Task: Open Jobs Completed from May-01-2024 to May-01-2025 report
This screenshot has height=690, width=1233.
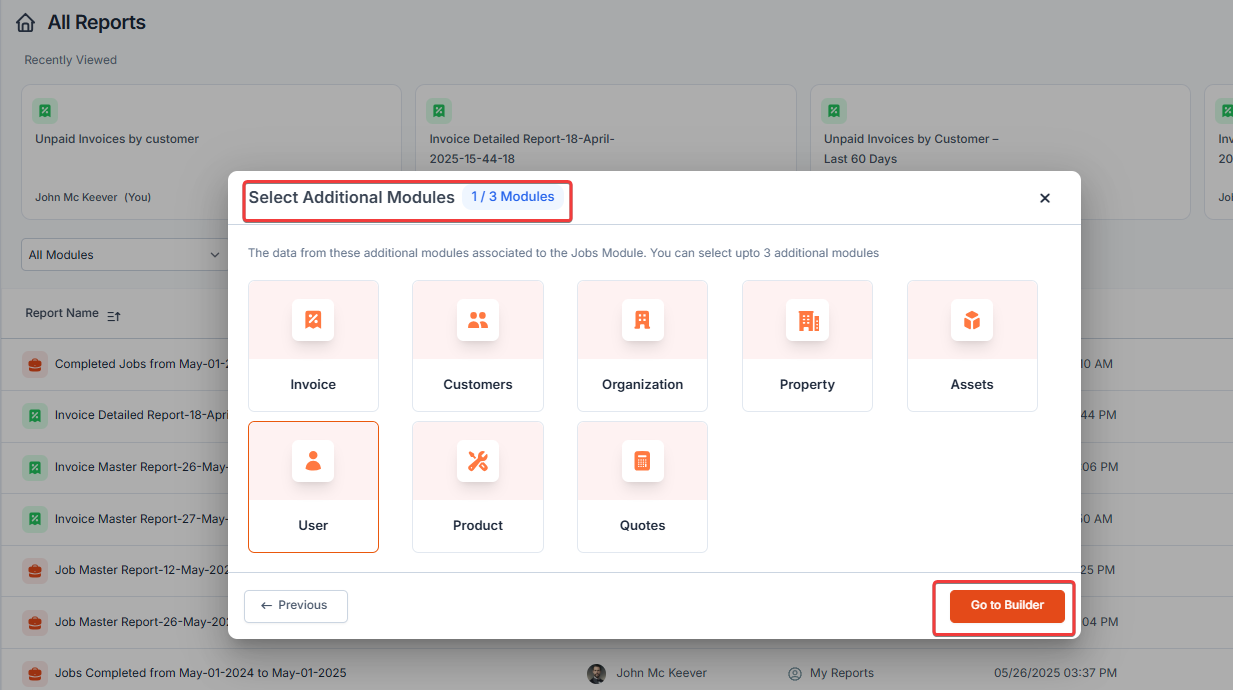Action: pos(201,673)
